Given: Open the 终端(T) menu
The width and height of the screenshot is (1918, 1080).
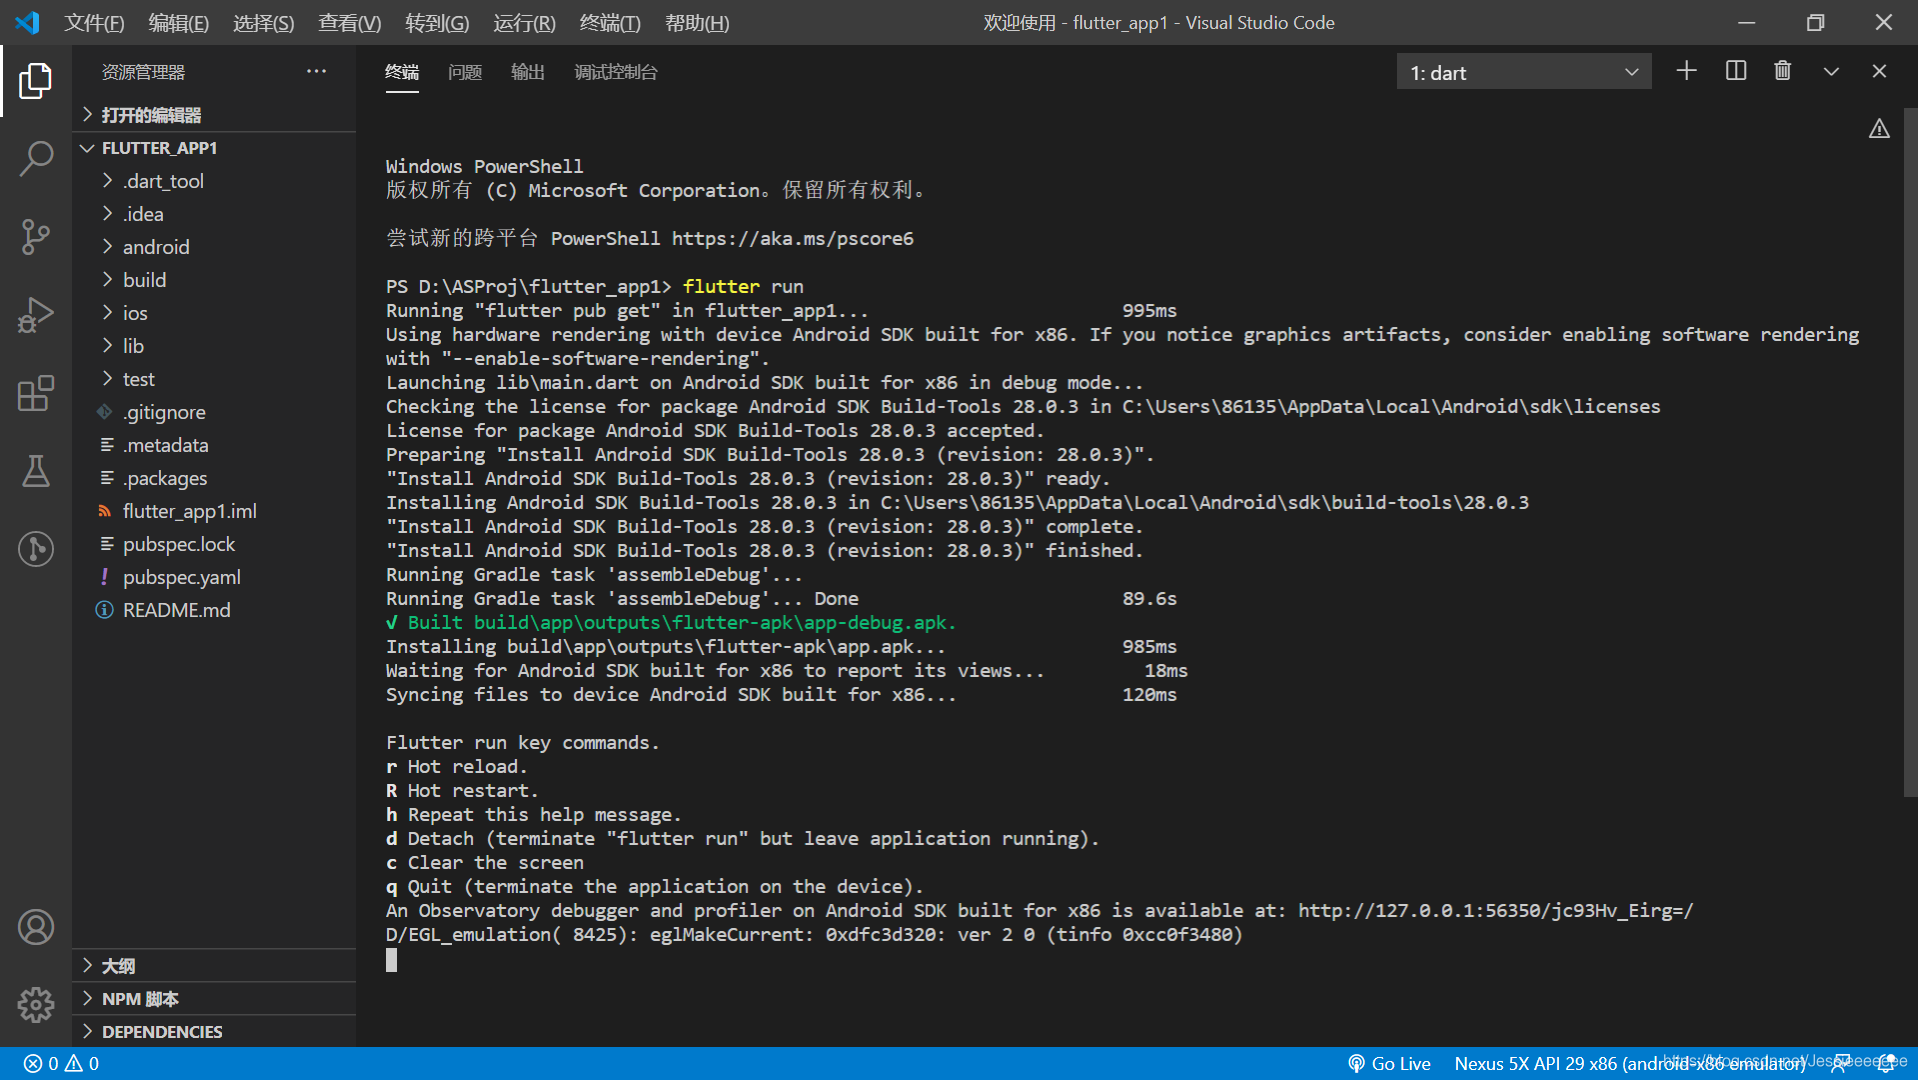Looking at the screenshot, I should tap(610, 22).
